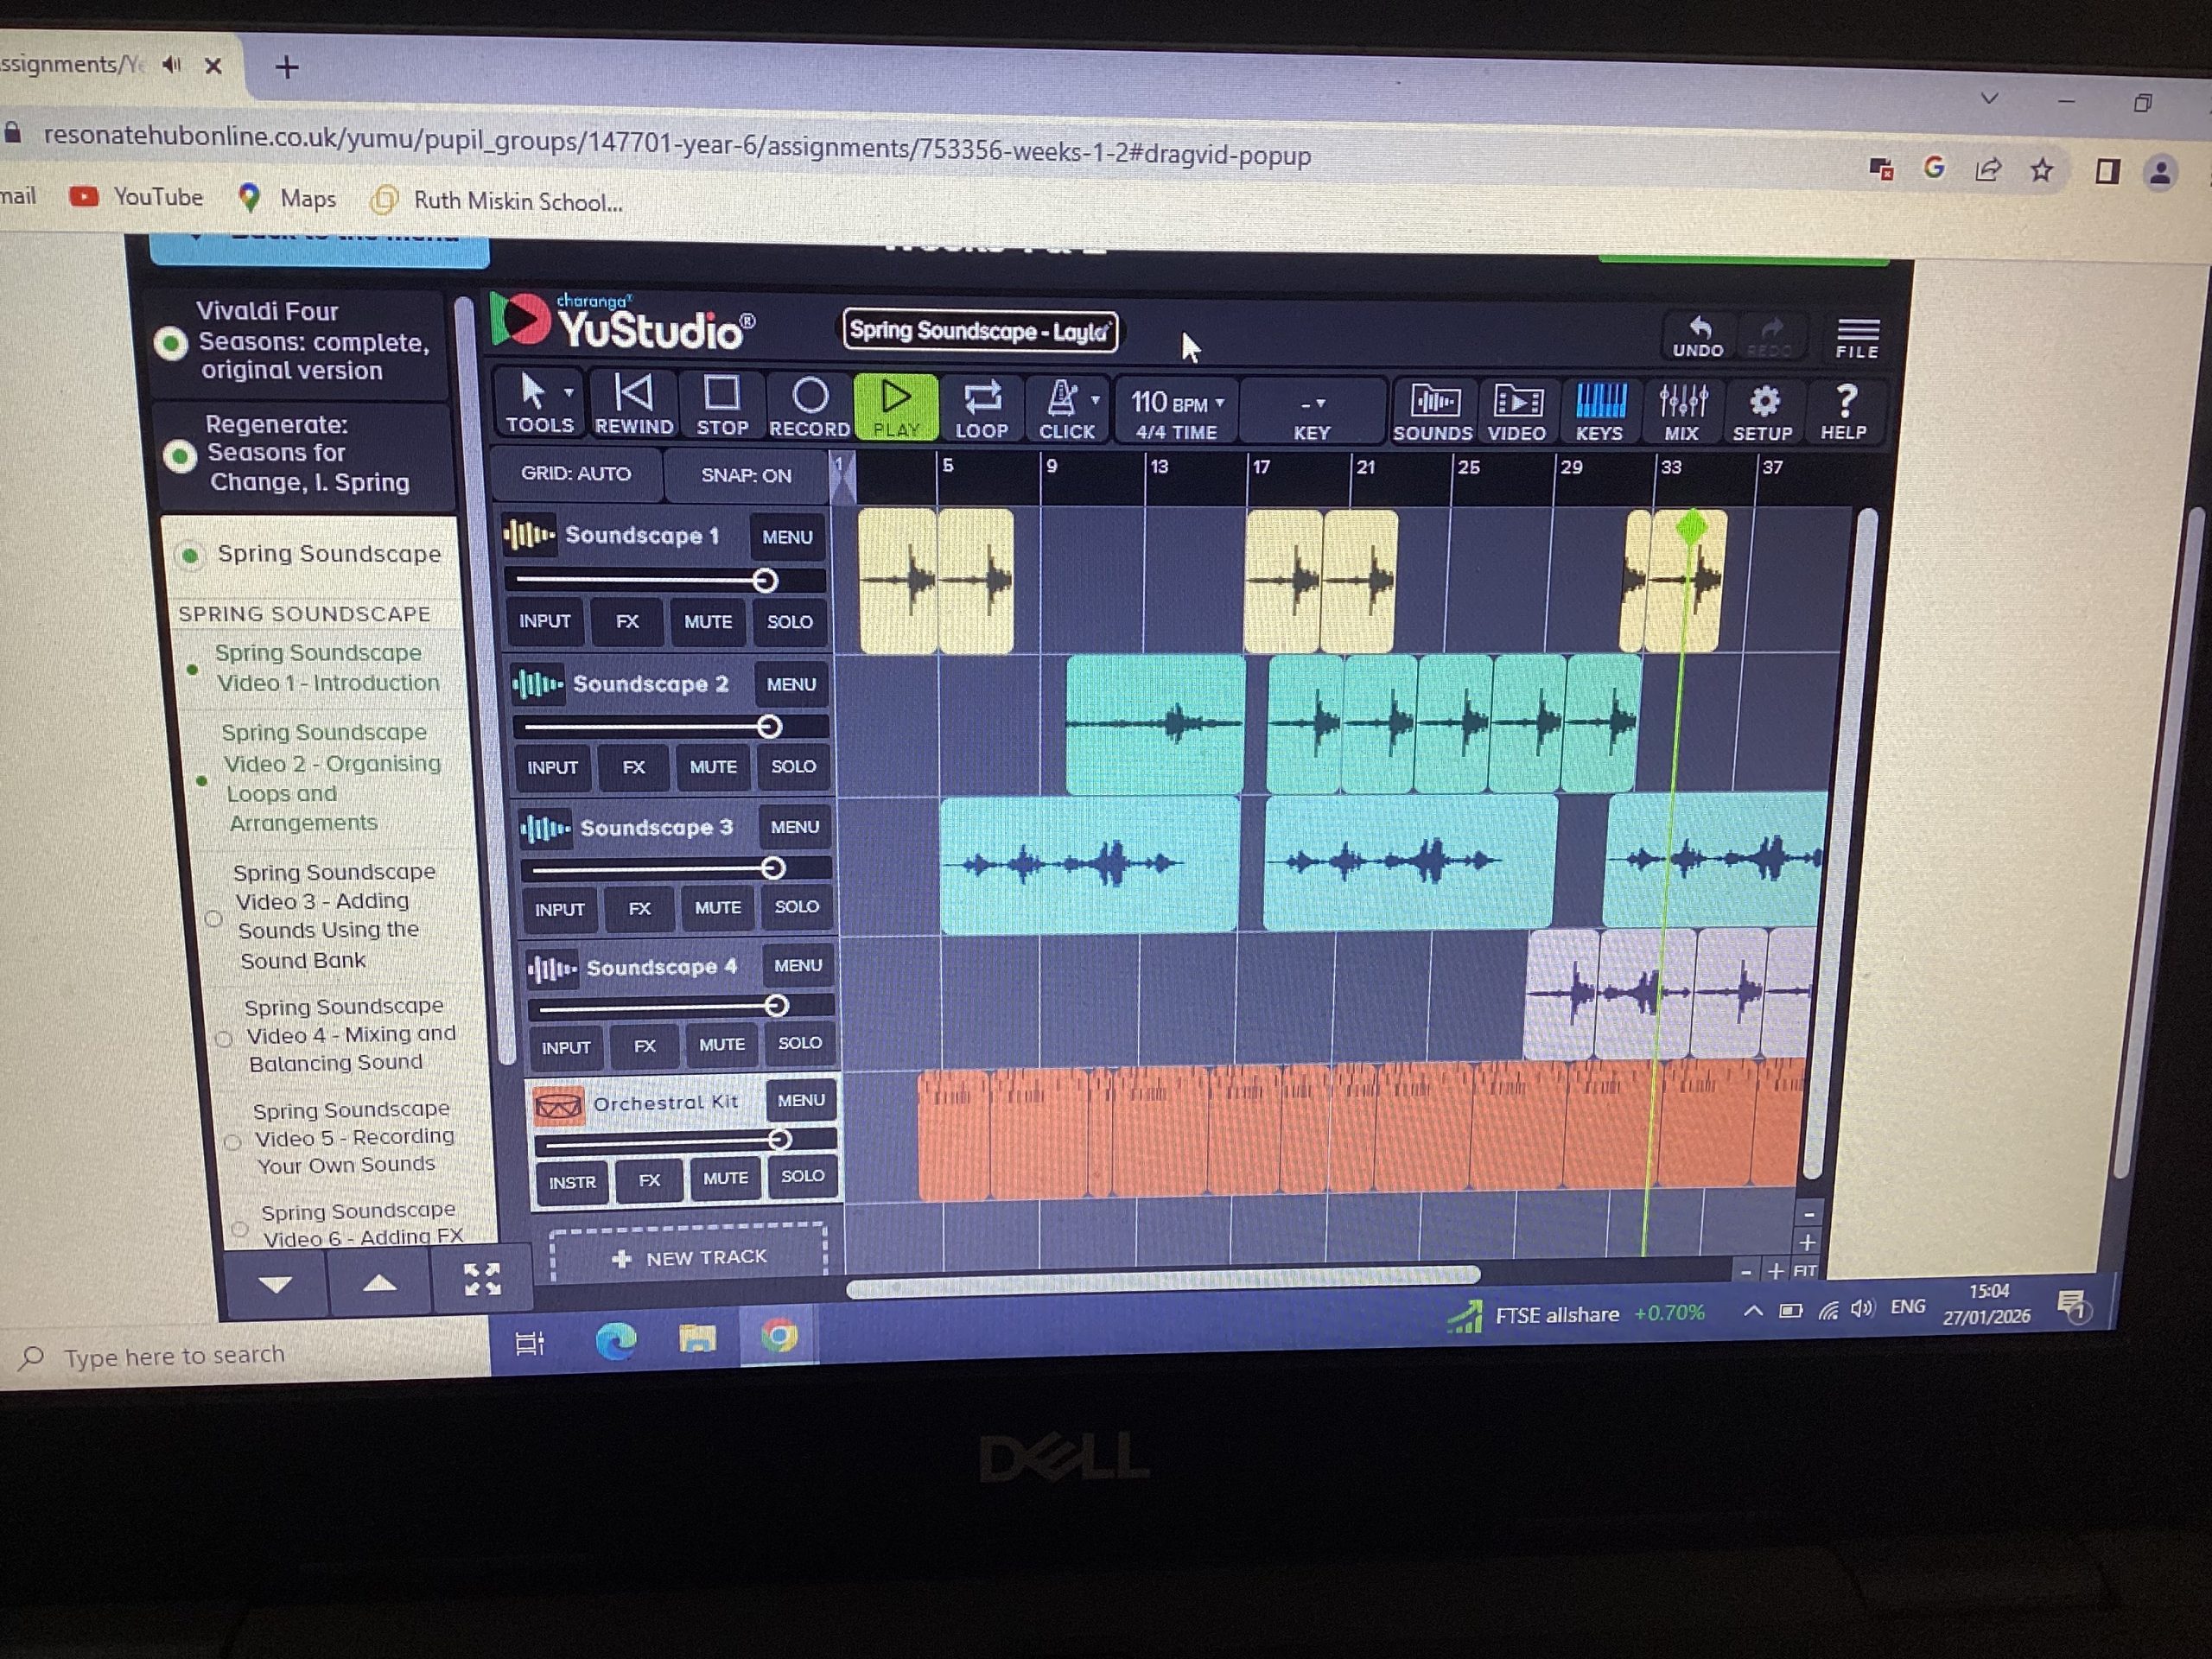Expand the Tools pointer dropdown arrow

click(569, 393)
